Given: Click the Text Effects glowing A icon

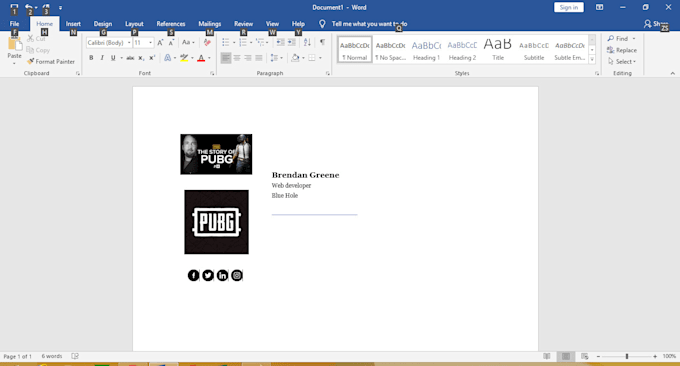Looking at the screenshot, I should click(167, 58).
